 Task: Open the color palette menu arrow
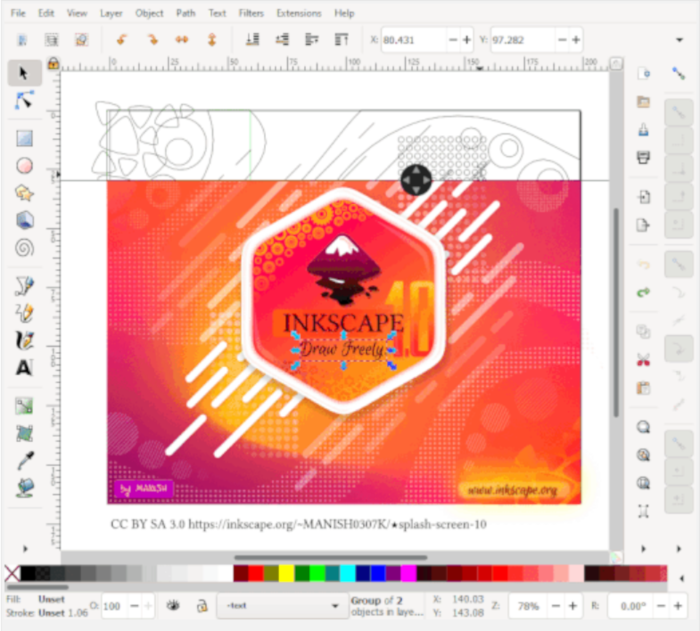pyautogui.click(x=682, y=578)
